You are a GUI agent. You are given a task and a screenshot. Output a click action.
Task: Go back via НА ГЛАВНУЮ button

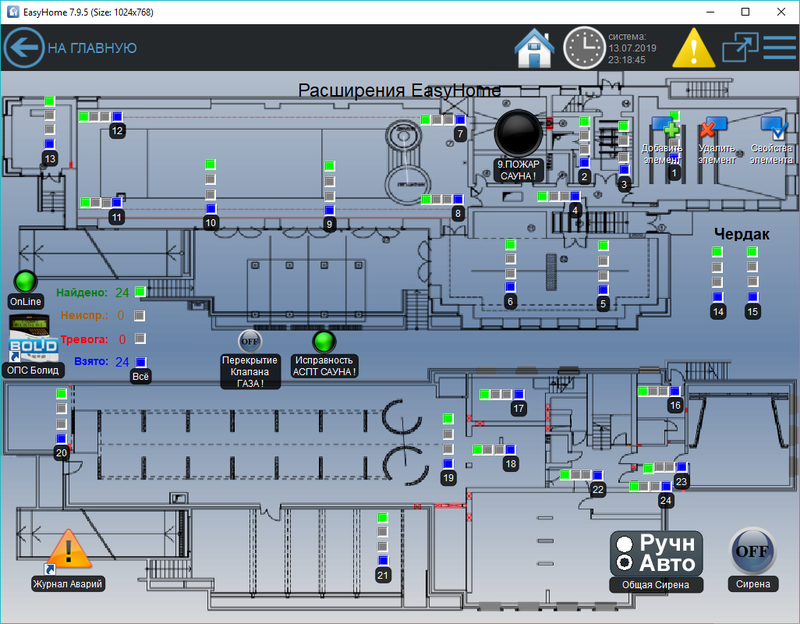point(70,47)
